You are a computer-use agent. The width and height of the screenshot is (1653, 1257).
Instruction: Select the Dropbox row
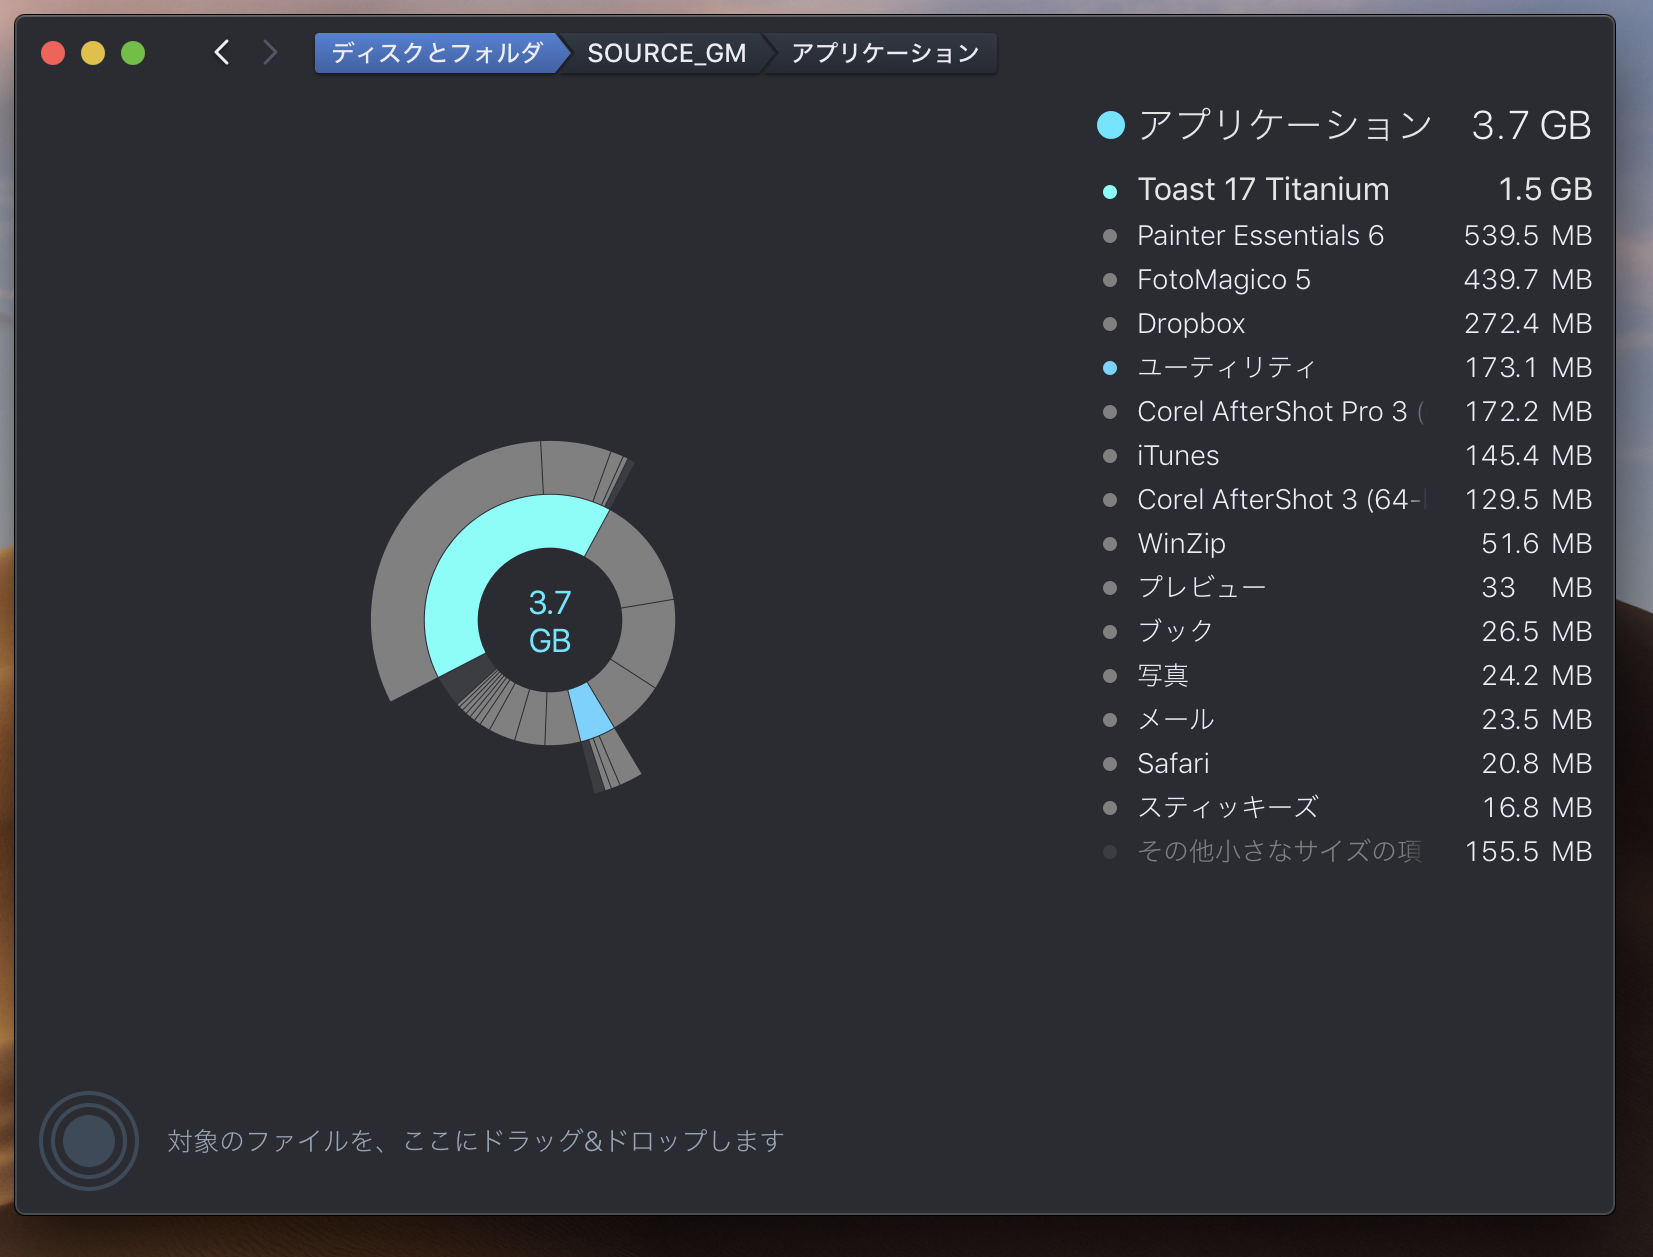[1346, 324]
